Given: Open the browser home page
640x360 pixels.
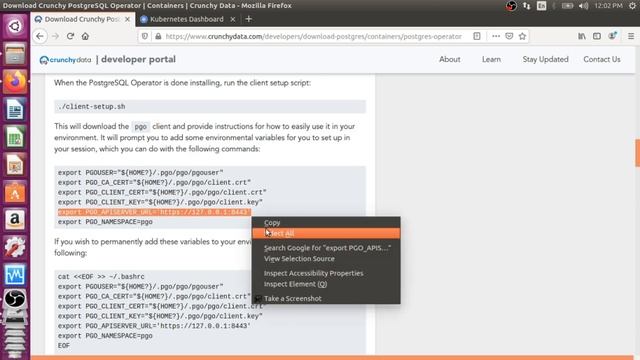Looking at the screenshot, I should pos(85,36).
